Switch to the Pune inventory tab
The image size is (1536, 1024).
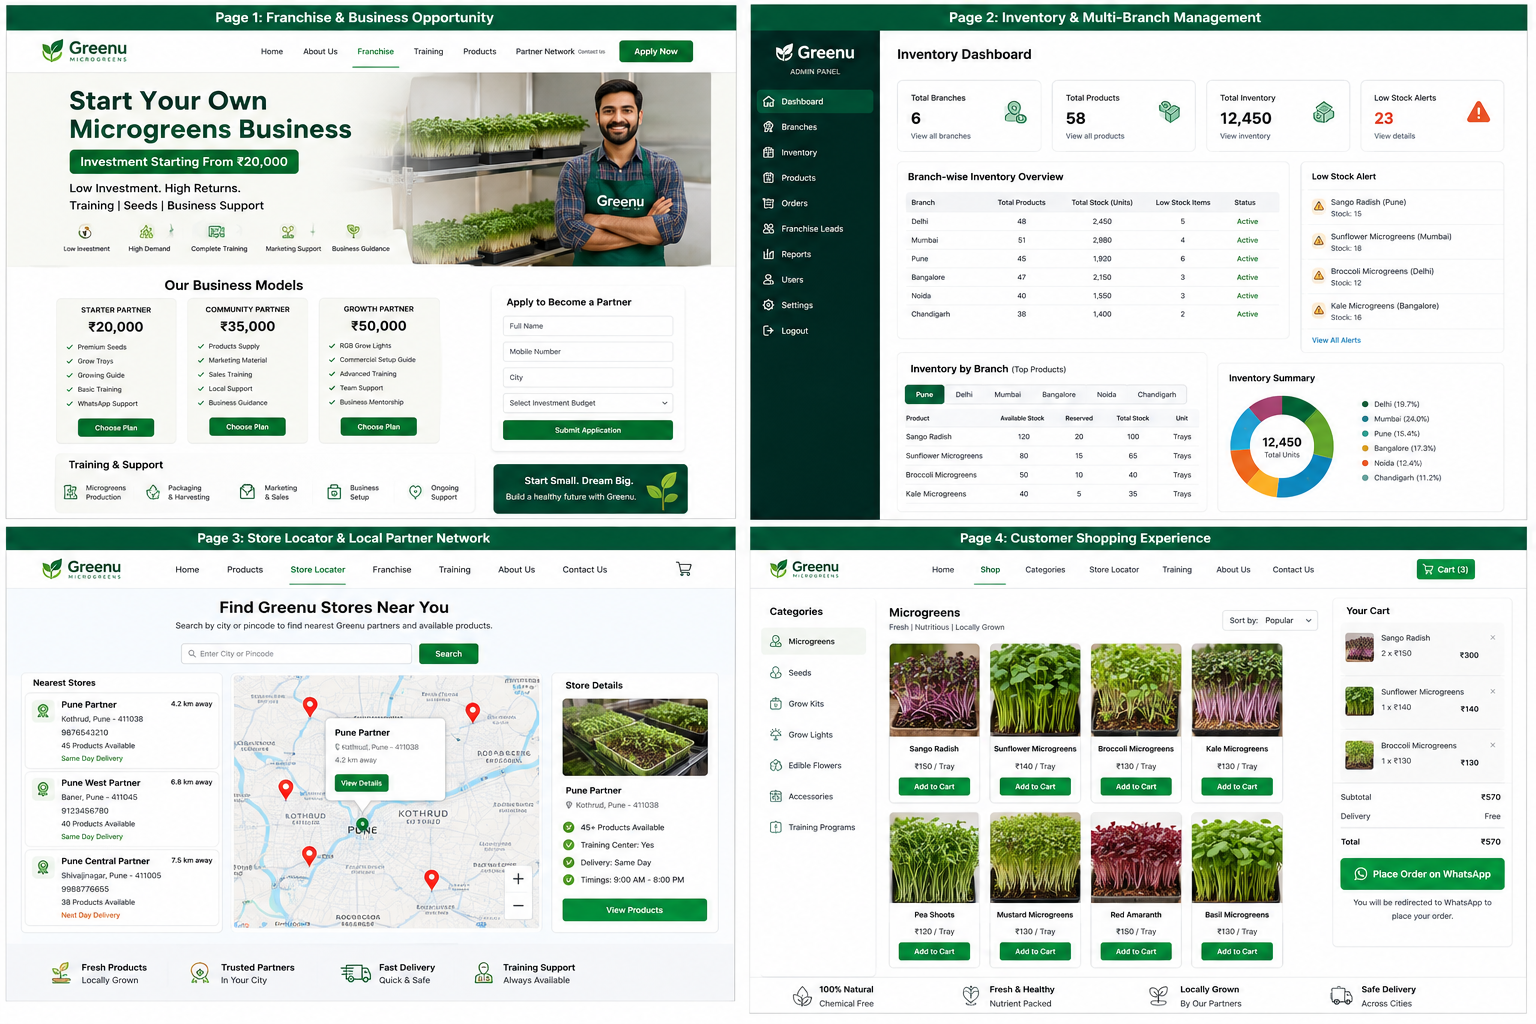coord(924,394)
